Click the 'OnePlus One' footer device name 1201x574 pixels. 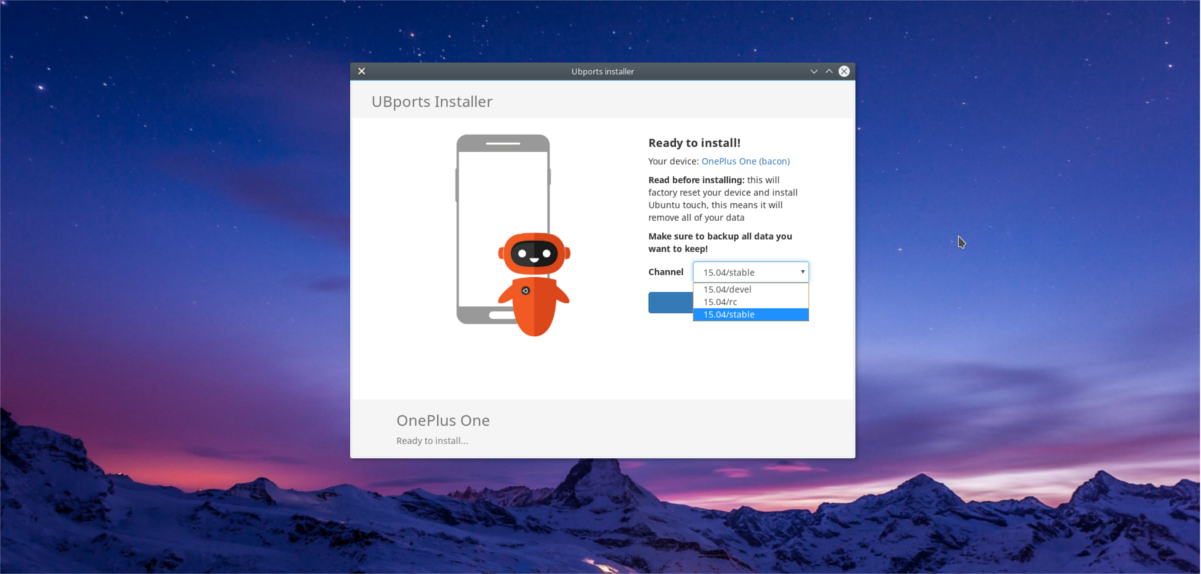[x=443, y=420]
